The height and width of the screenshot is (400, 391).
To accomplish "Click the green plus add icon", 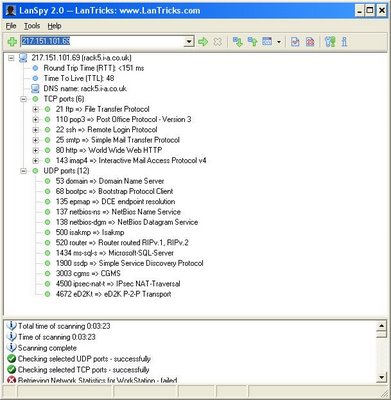I will tap(12, 42).
